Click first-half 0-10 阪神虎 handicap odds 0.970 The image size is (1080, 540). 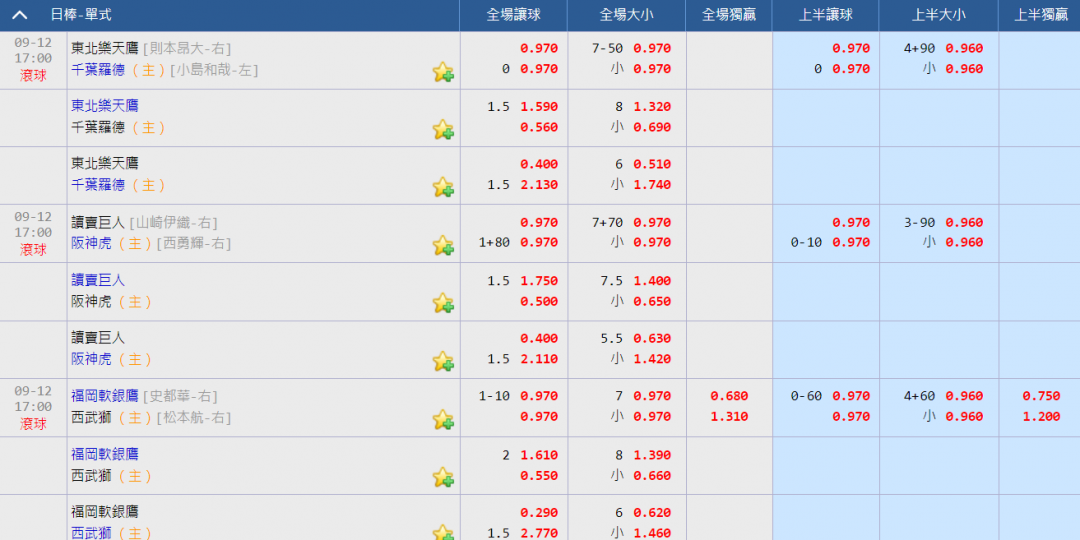point(851,242)
